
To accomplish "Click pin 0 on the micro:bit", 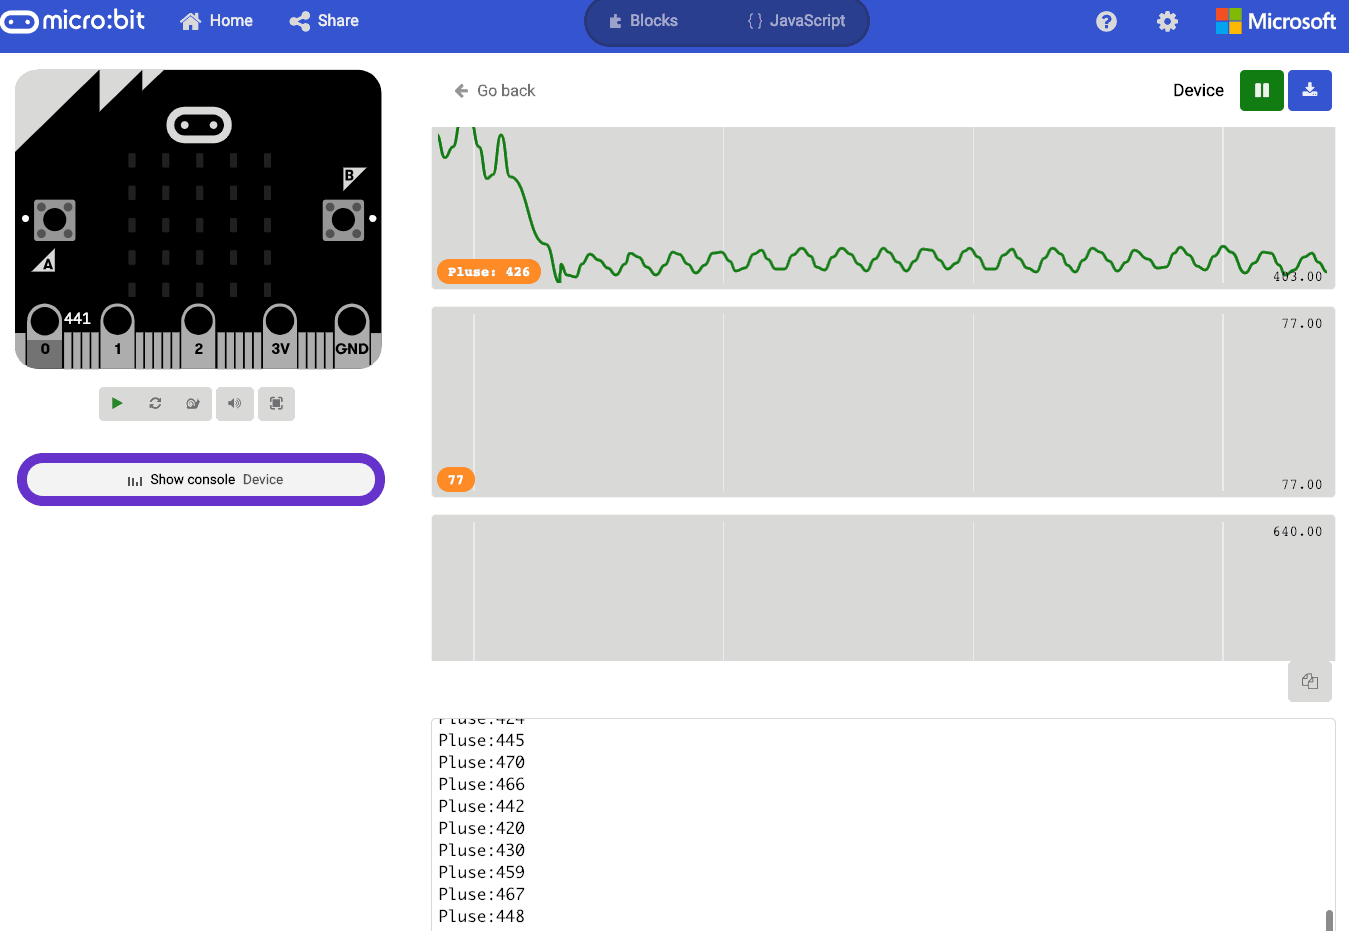I will [x=43, y=330].
